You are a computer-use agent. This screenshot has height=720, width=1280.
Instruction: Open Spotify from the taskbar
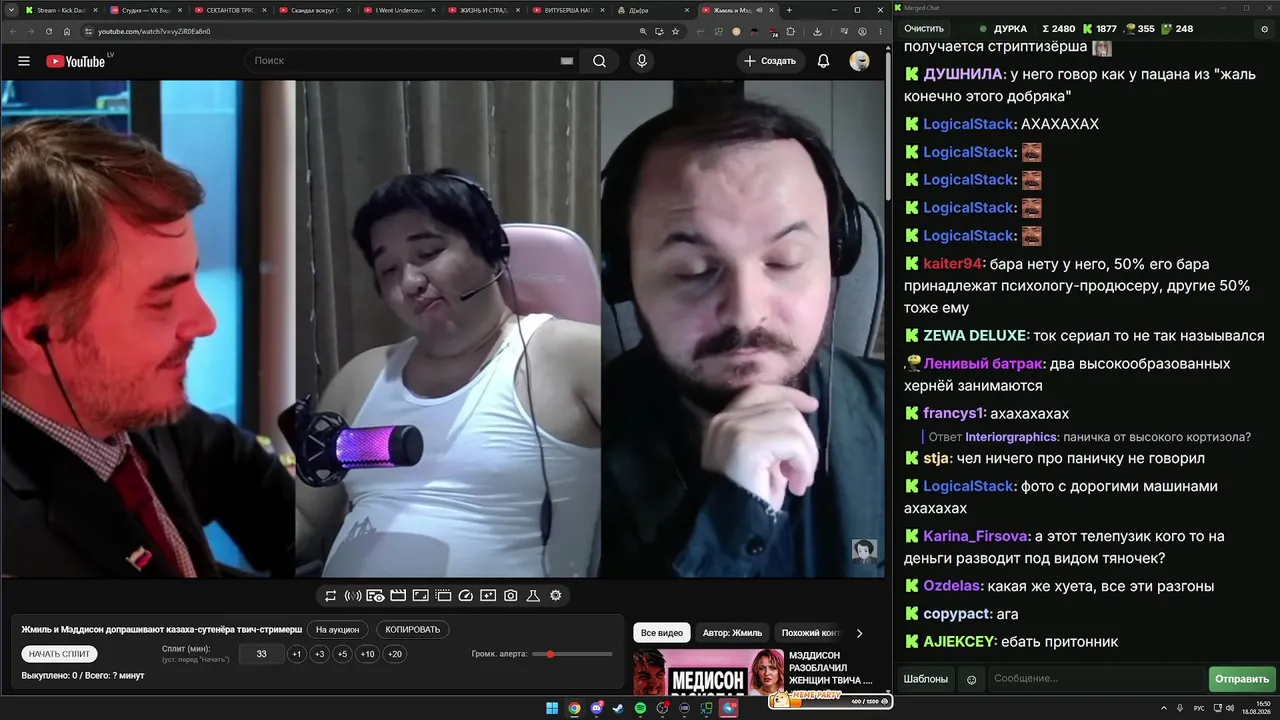[640, 709]
